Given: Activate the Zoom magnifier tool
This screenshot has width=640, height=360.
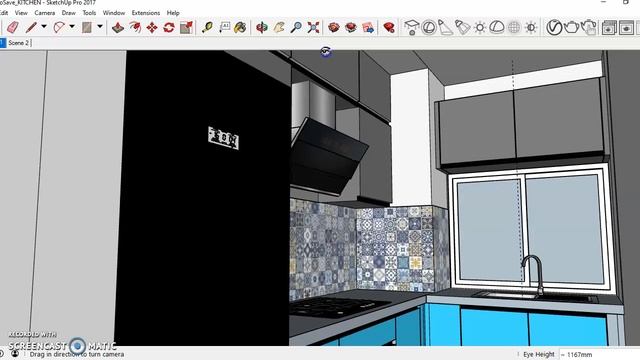Looking at the screenshot, I should click(296, 27).
